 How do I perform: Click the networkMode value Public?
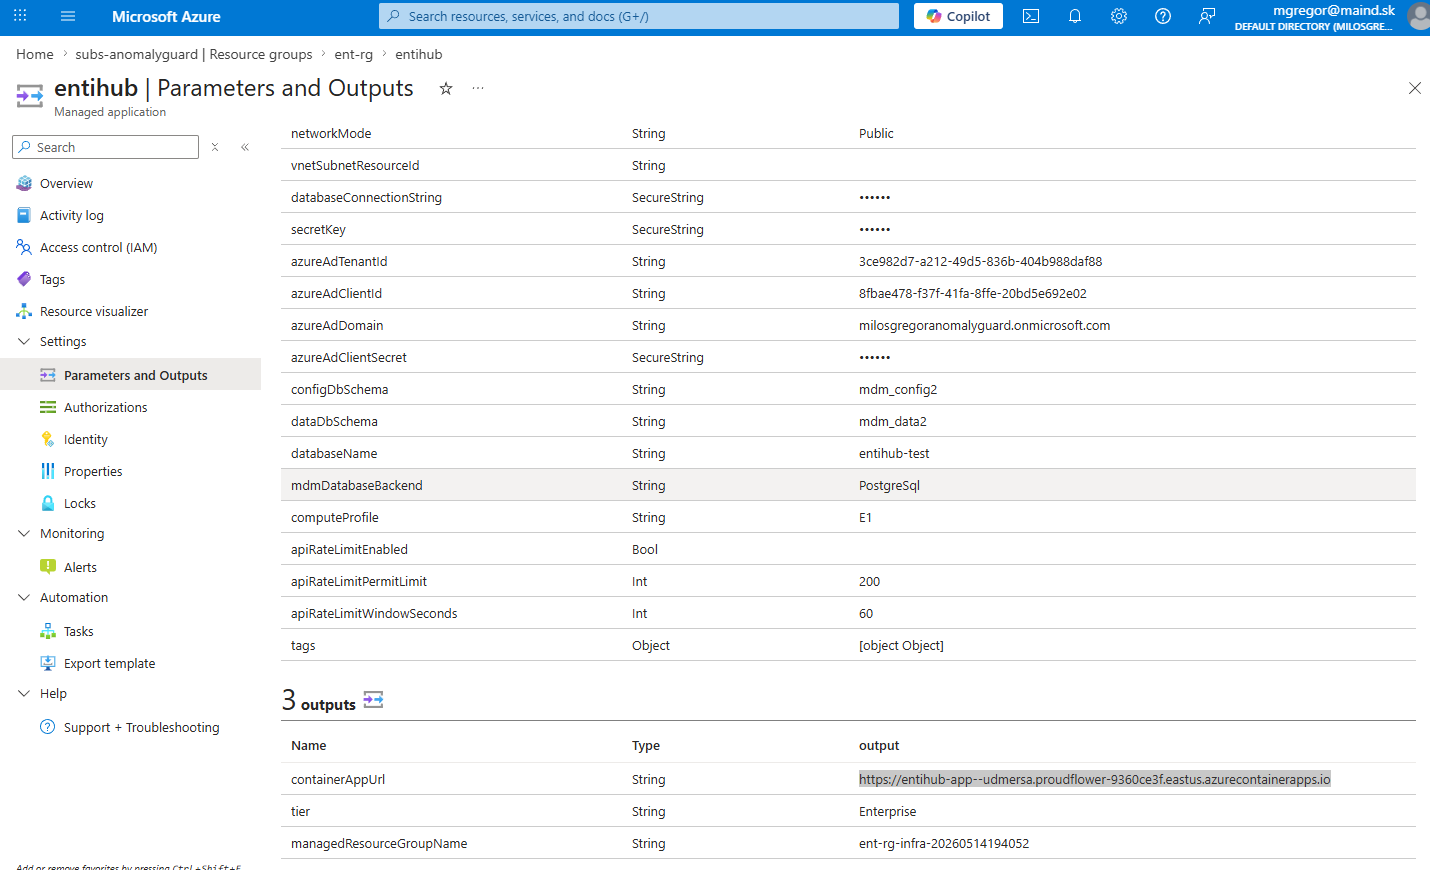click(x=876, y=133)
